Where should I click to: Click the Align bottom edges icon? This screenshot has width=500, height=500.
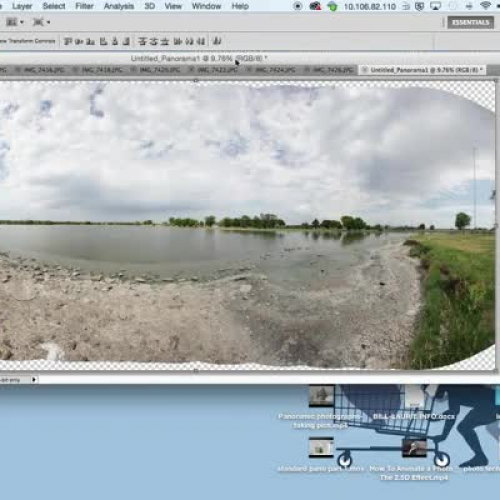click(90, 41)
